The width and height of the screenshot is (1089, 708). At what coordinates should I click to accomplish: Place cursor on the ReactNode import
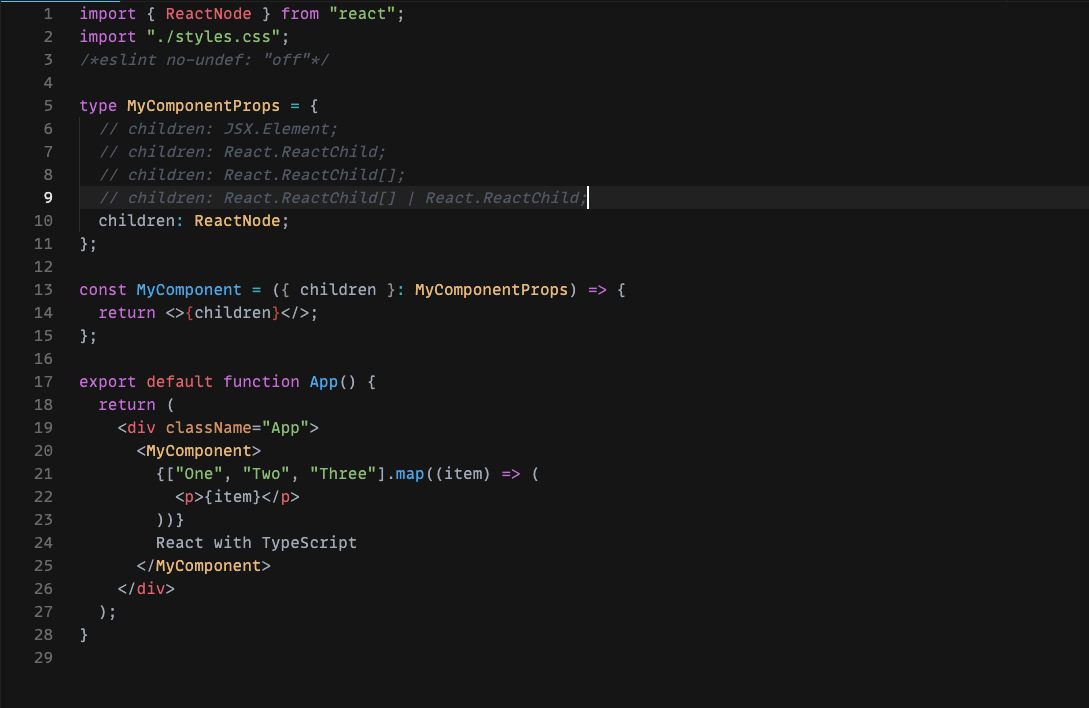(208, 13)
